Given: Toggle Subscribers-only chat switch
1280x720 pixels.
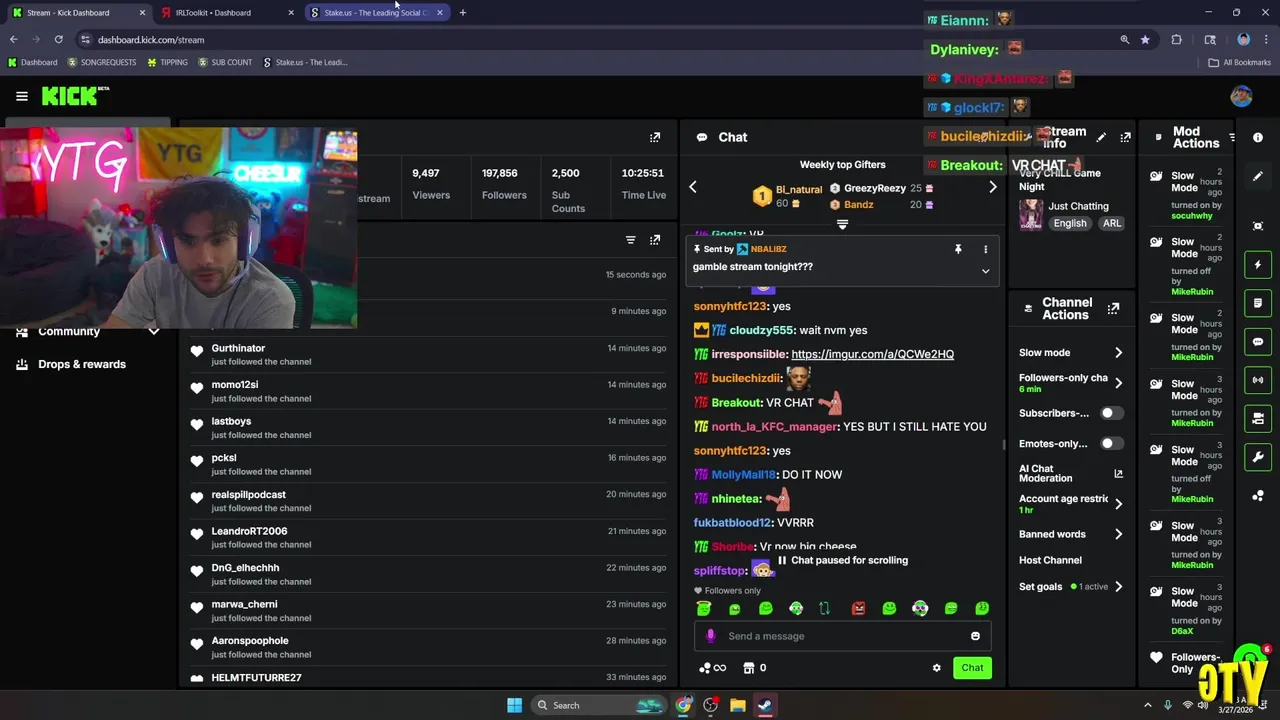Looking at the screenshot, I should [1111, 413].
